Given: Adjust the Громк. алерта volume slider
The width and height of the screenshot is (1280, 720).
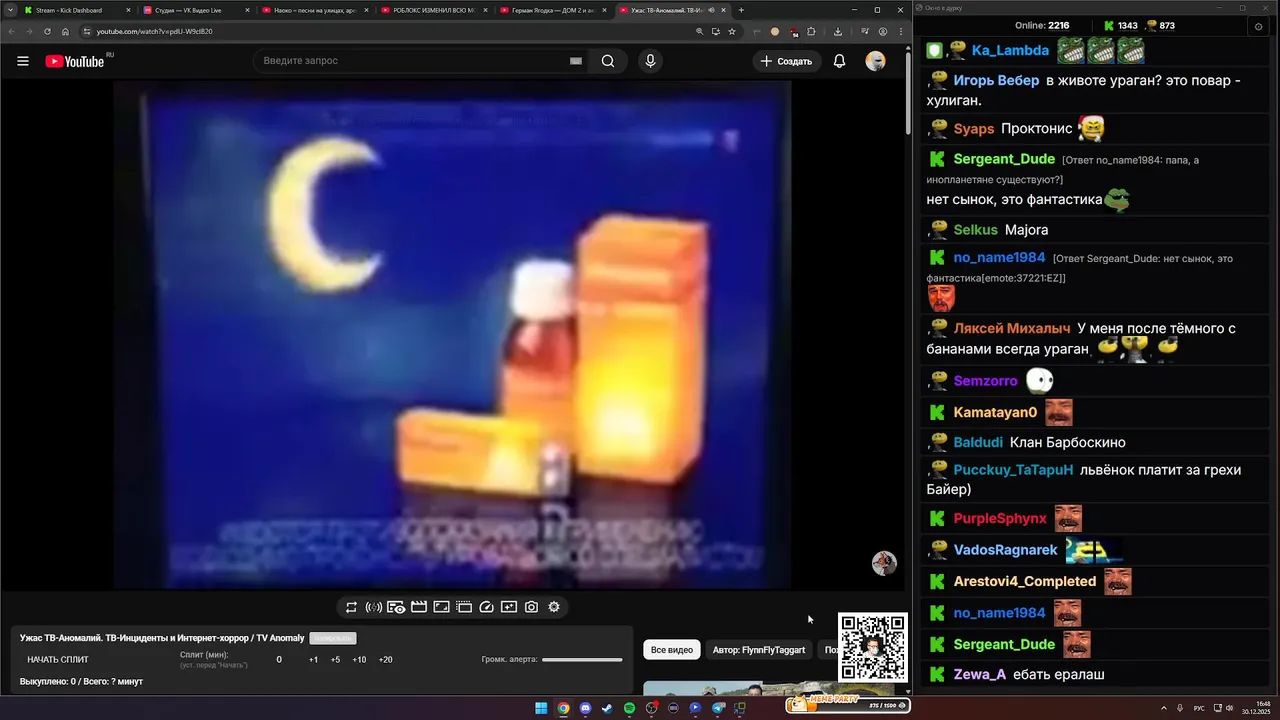Looking at the screenshot, I should click(582, 660).
